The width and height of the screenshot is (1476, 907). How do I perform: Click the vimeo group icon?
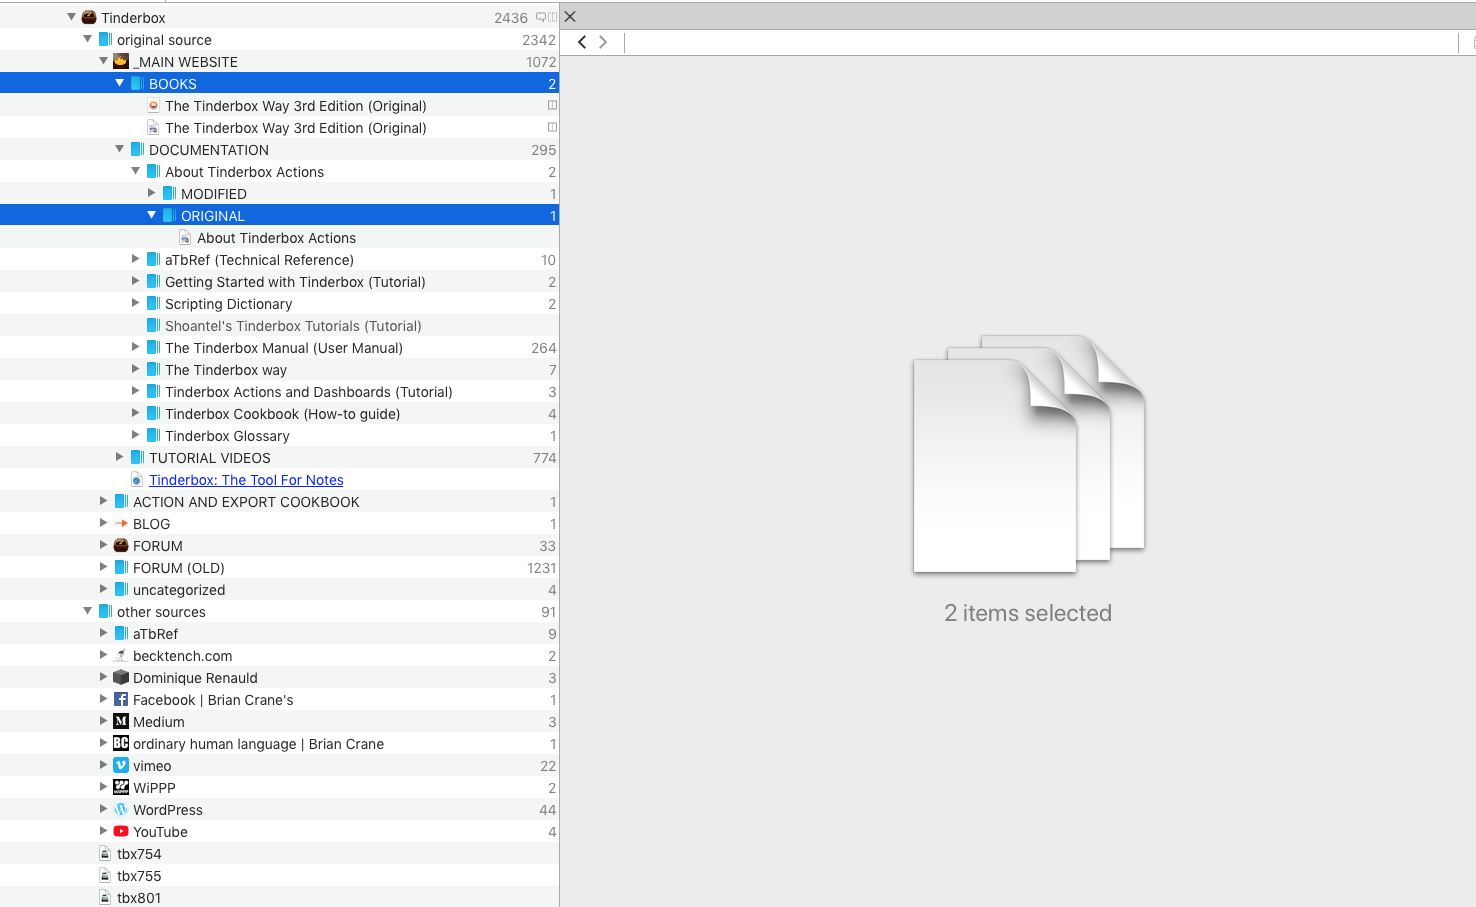coord(121,766)
